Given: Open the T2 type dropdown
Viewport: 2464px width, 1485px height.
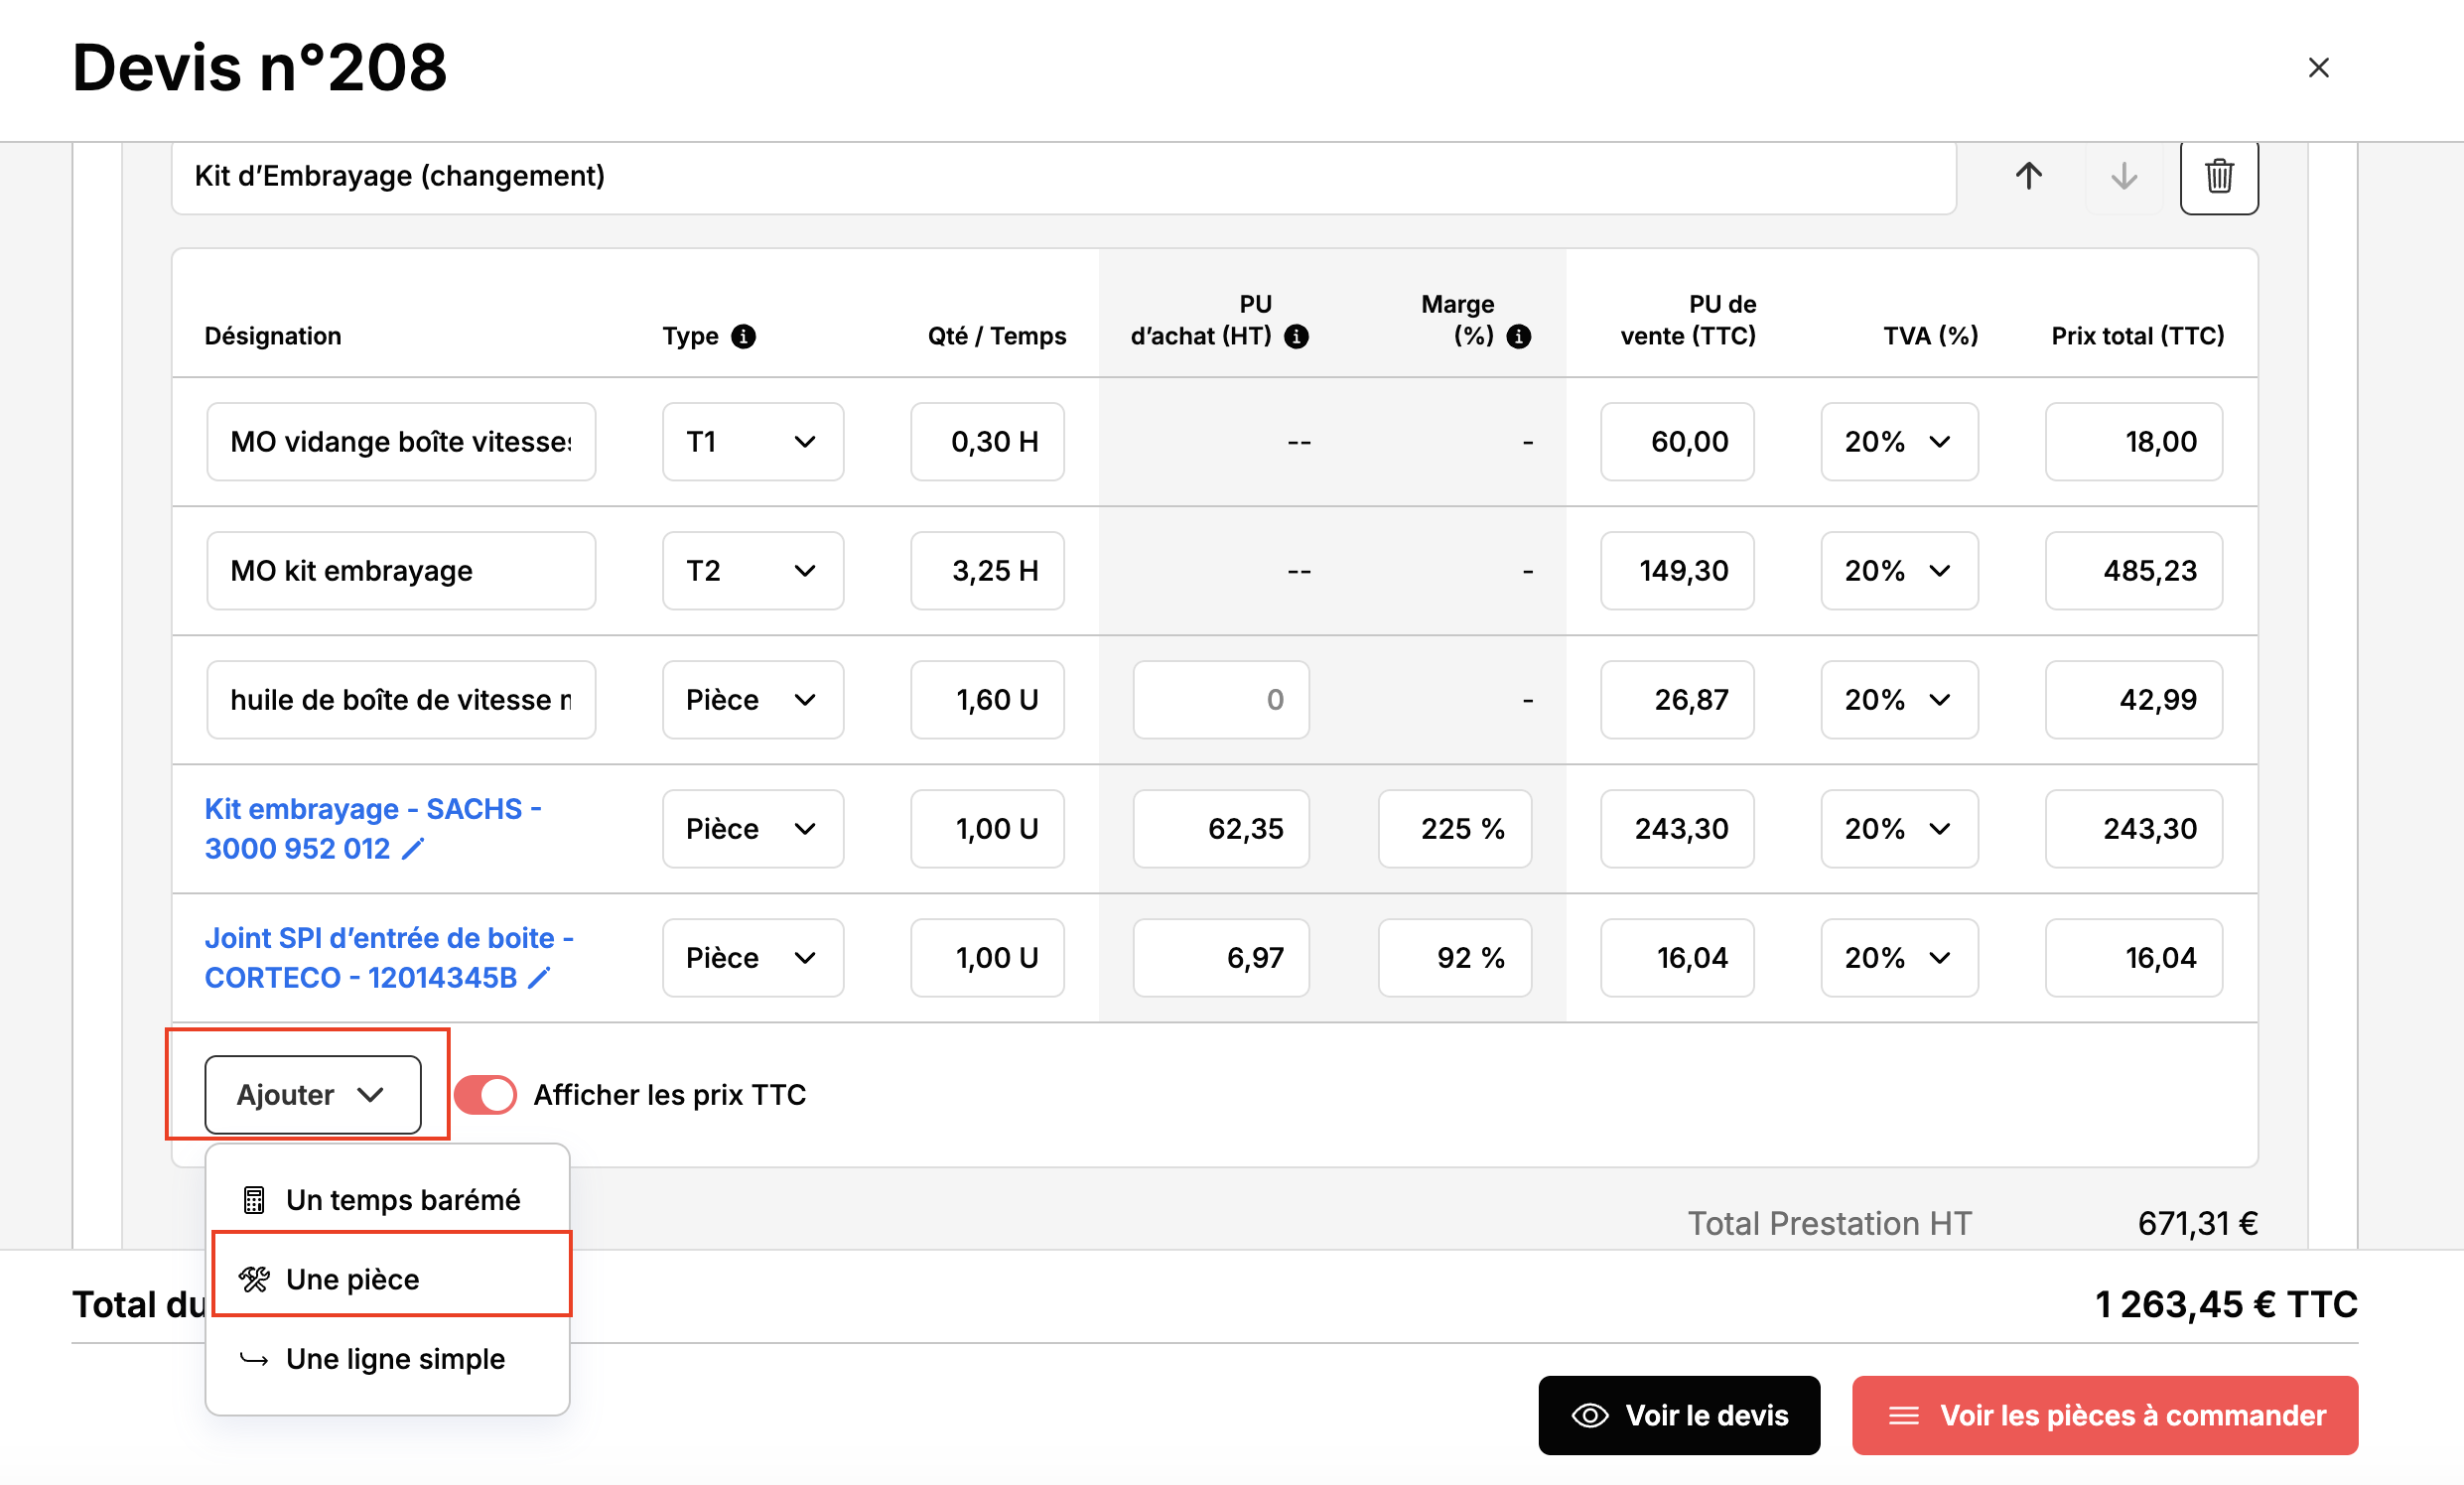Looking at the screenshot, I should coord(752,571).
